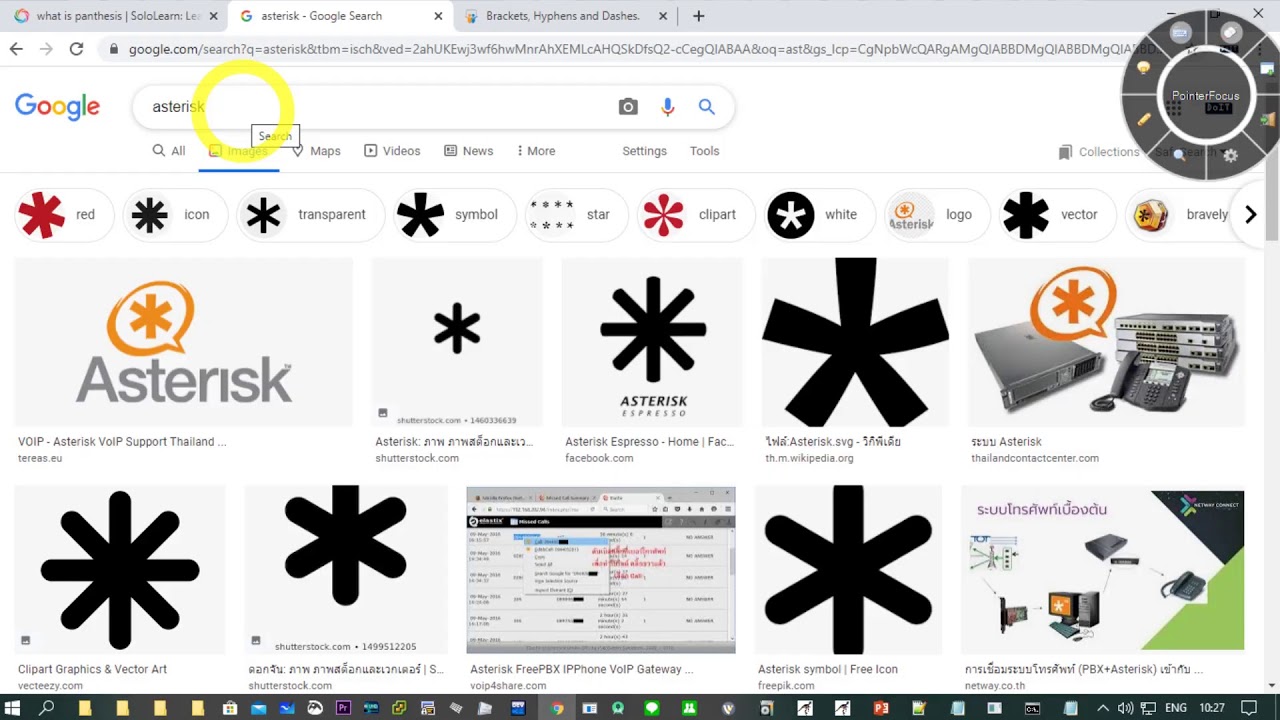Activate the PointerFocus magnifier tool

coord(1181,155)
